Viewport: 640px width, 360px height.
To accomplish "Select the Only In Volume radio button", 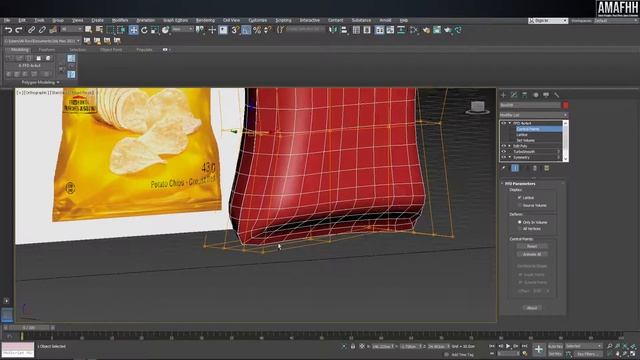I will [x=520, y=222].
